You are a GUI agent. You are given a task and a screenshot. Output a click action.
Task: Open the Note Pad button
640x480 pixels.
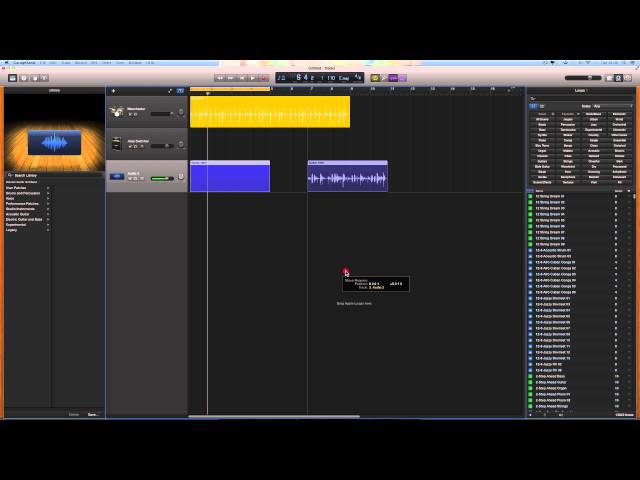click(609, 78)
